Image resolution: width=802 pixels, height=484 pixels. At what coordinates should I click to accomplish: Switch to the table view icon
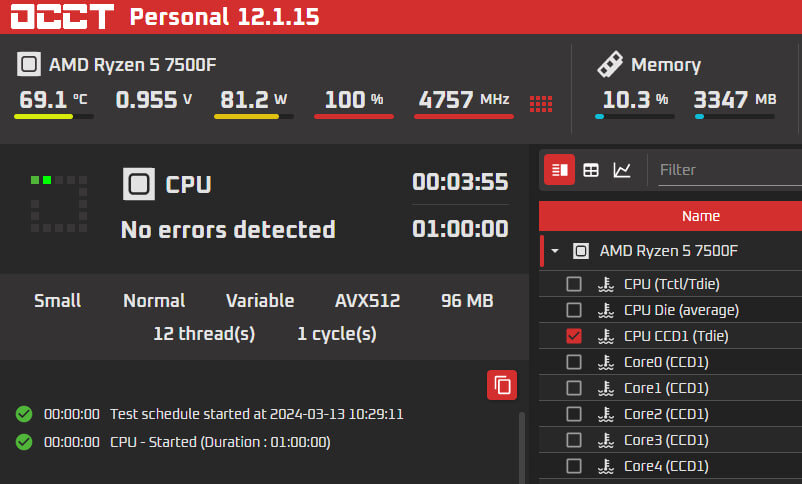tap(591, 169)
